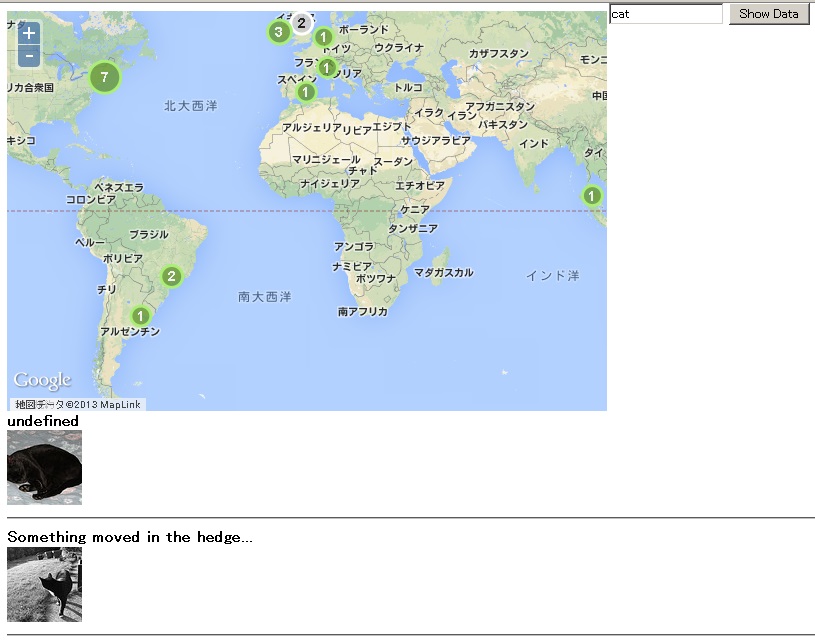Open the cluster of 7 over North America
The image size is (815, 643).
pos(104,77)
